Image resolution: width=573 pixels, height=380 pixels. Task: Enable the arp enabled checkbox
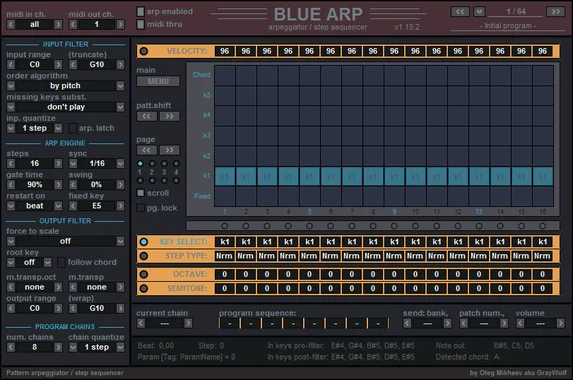coord(140,12)
